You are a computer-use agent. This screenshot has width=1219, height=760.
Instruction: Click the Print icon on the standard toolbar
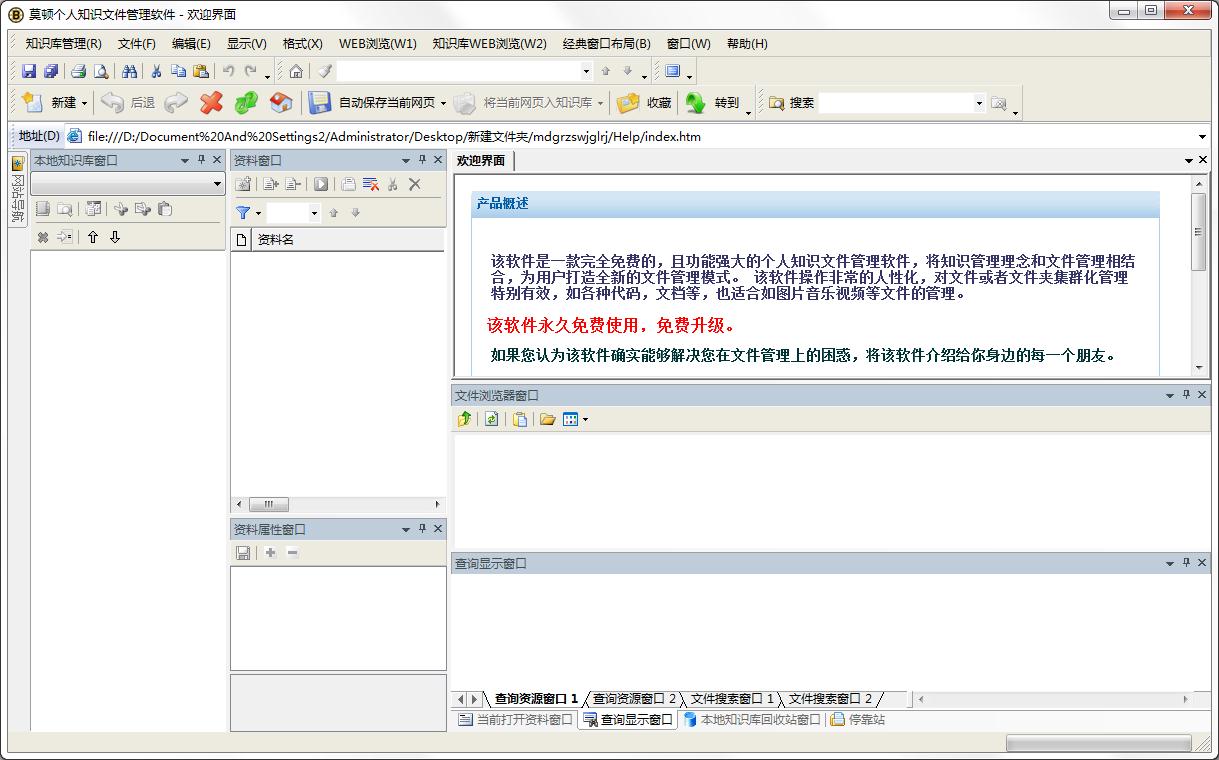click(x=79, y=71)
